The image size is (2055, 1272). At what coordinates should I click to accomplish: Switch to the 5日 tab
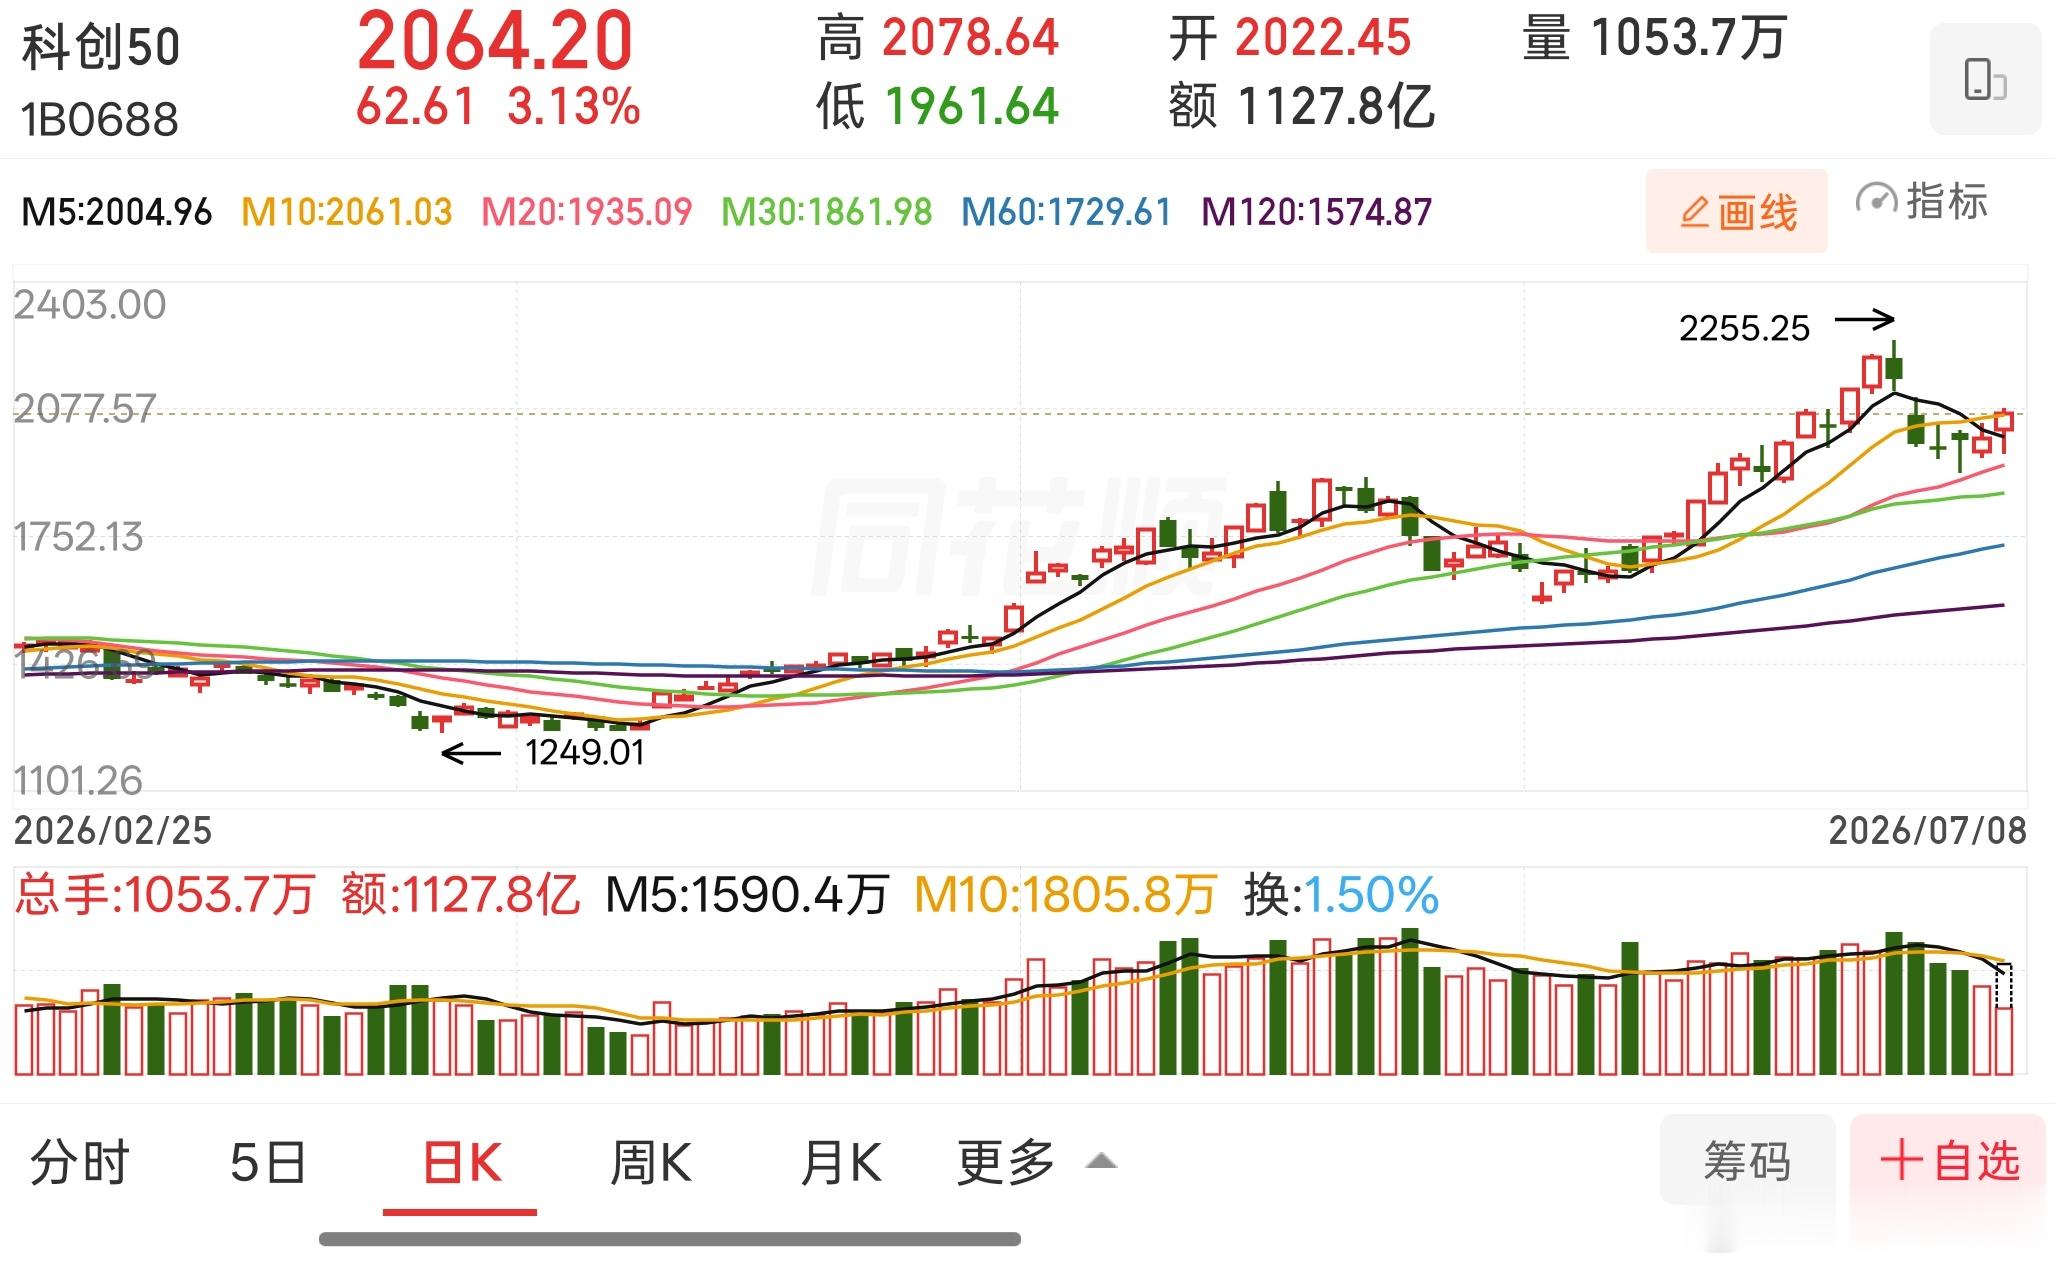click(268, 1163)
